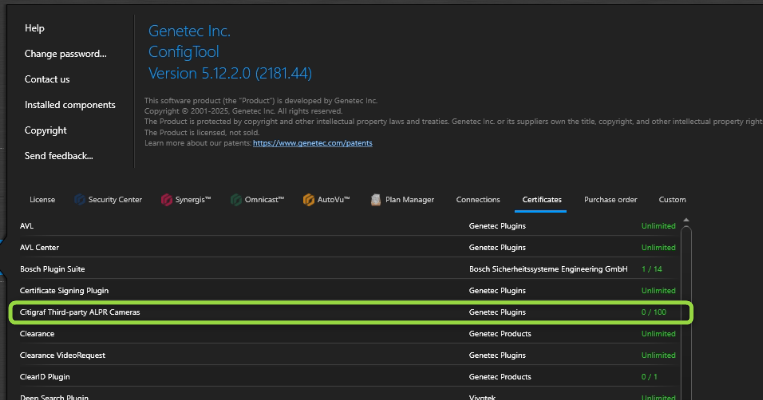Click the Security Center shield icon
The height and width of the screenshot is (400, 763).
(x=79, y=199)
